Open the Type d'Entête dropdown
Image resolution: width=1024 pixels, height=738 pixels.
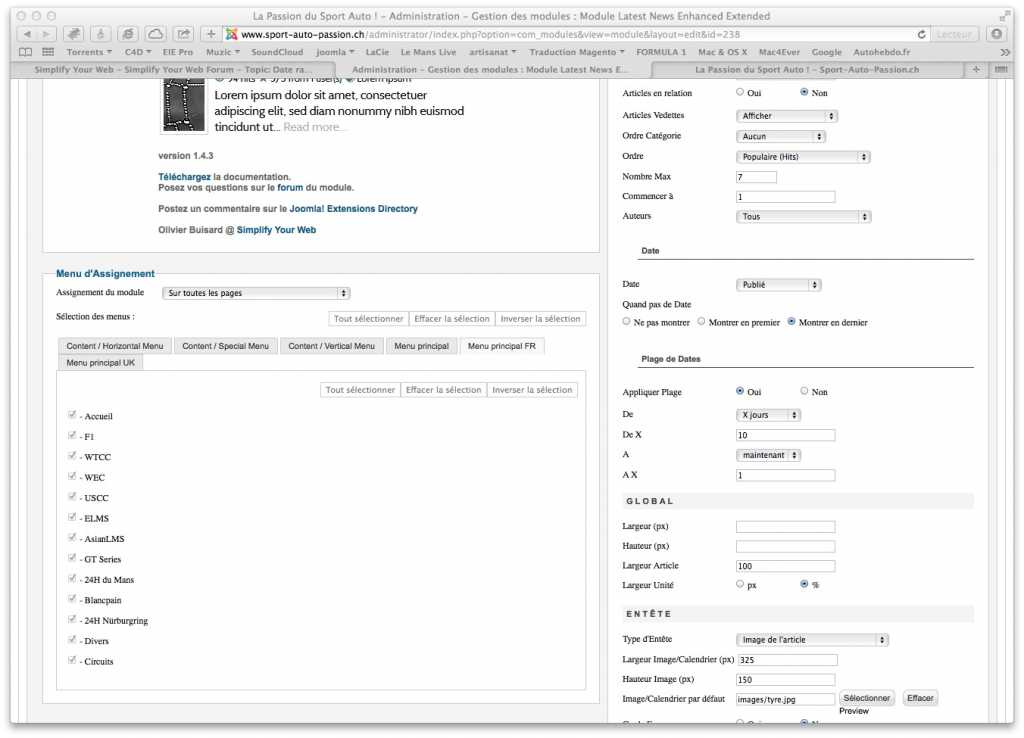812,640
